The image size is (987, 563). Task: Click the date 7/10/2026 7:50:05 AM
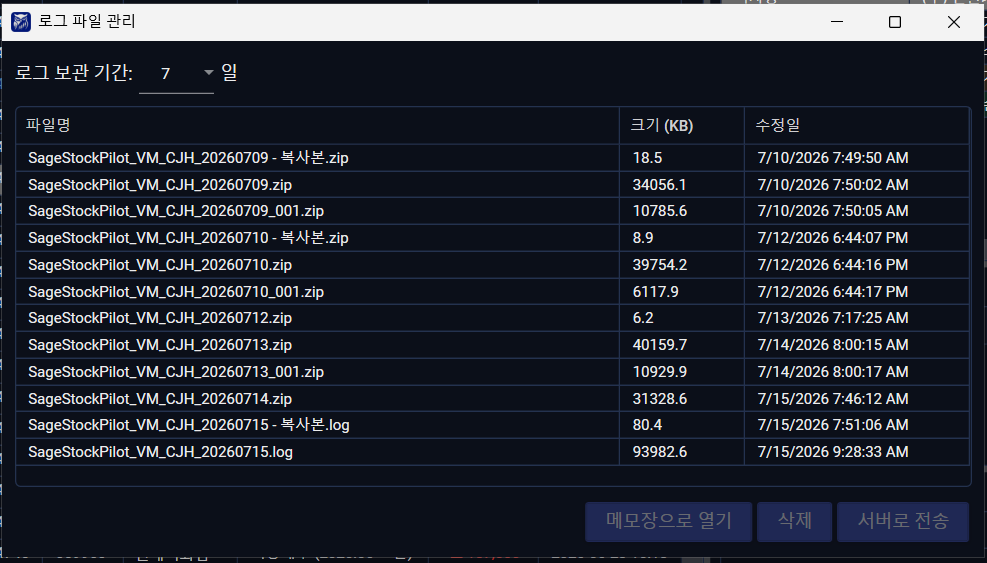tap(833, 211)
